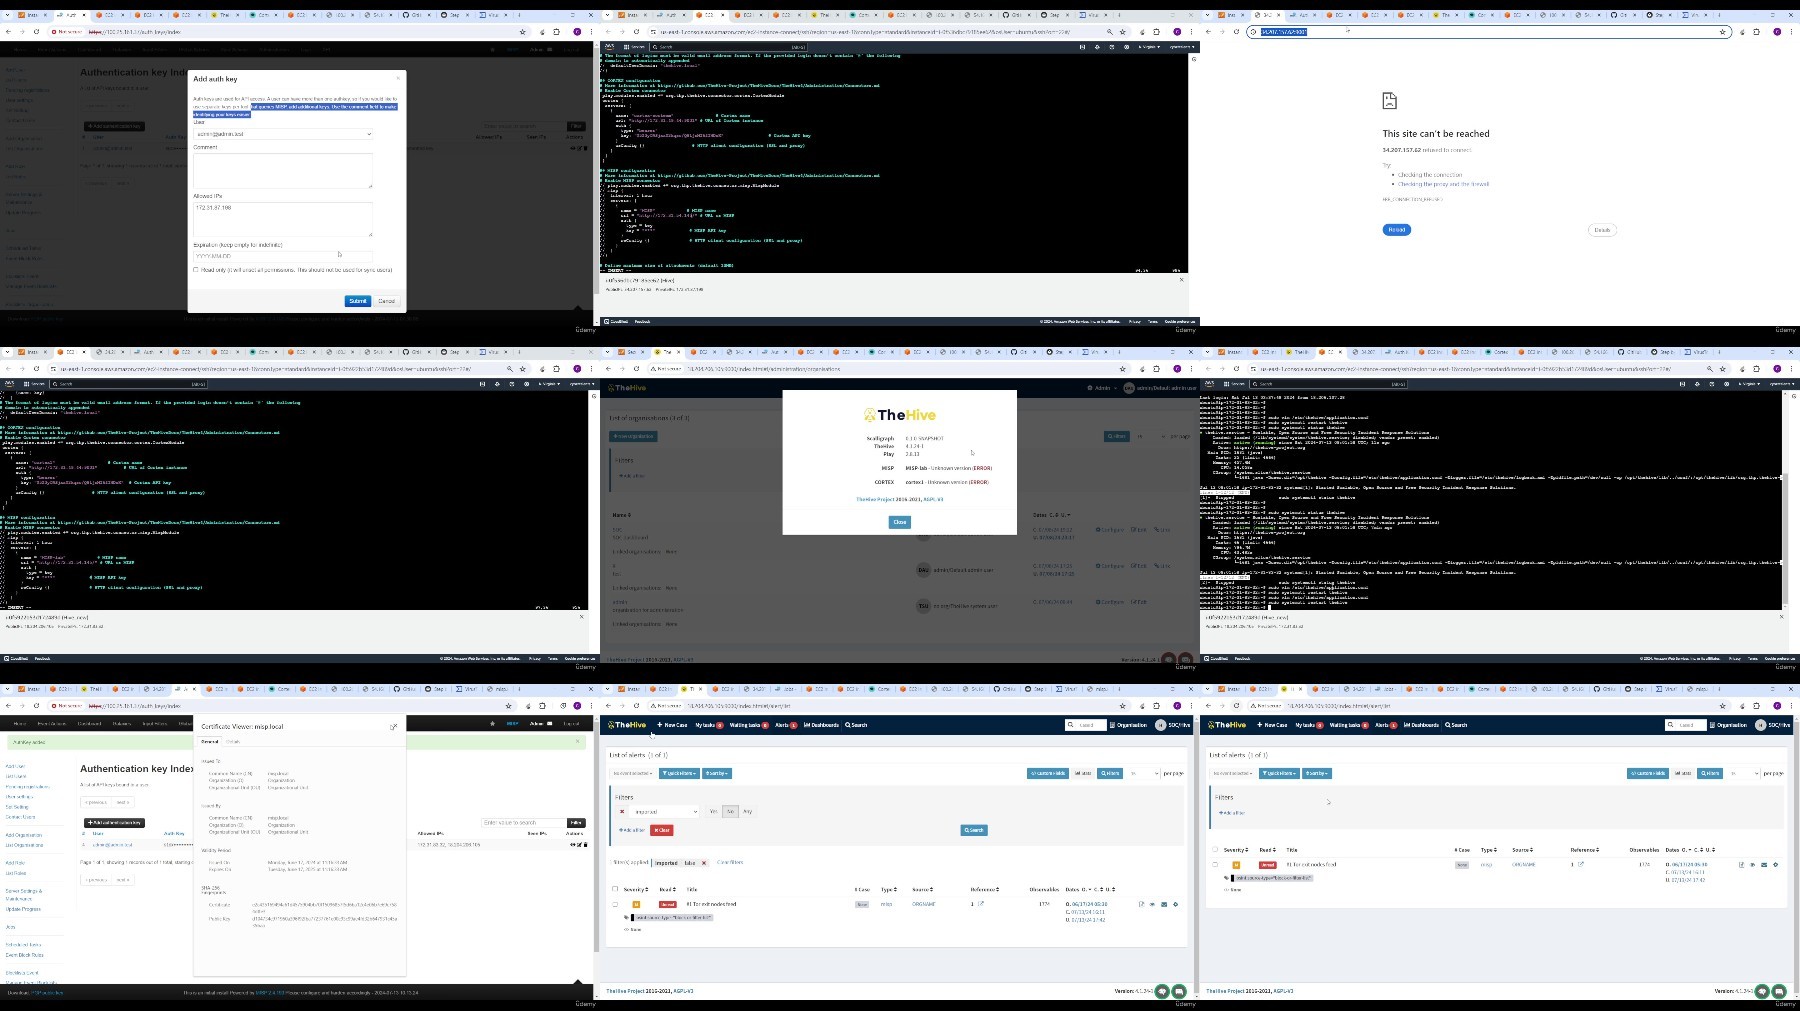Screen dimensions: 1800x1011
Task: Open AGPL-V3 link in TheHive about dialog
Action: coord(934,499)
